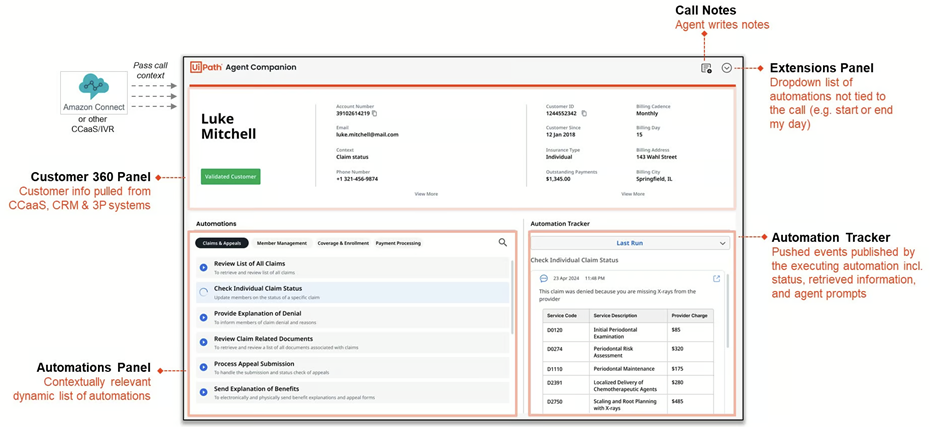Click the Claim status context value

point(352,157)
